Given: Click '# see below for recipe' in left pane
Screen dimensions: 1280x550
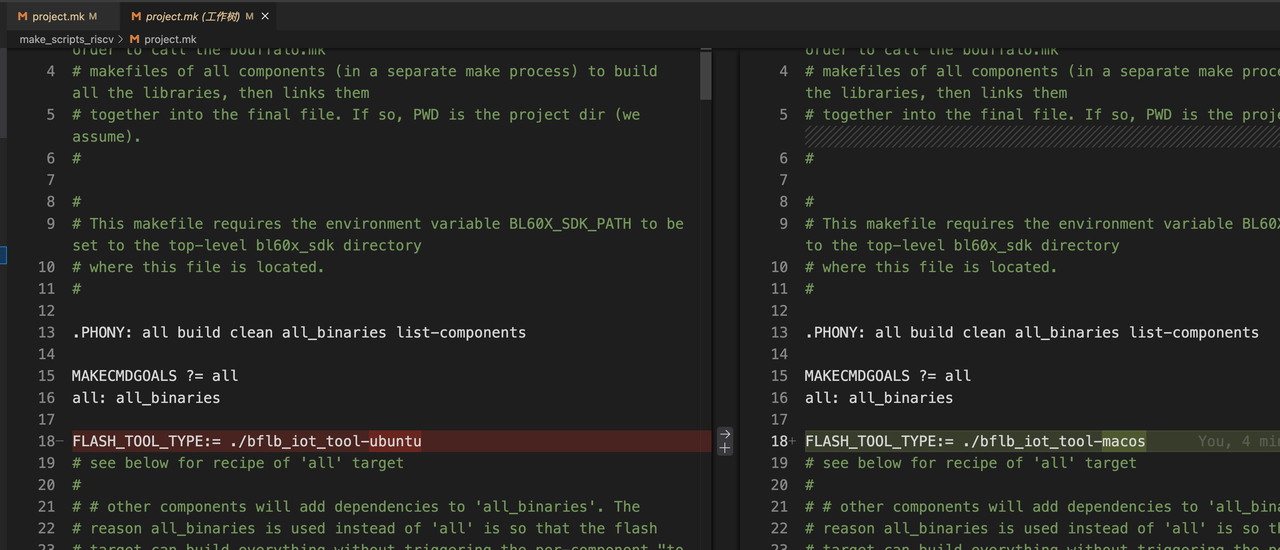Looking at the screenshot, I should click(x=238, y=463).
